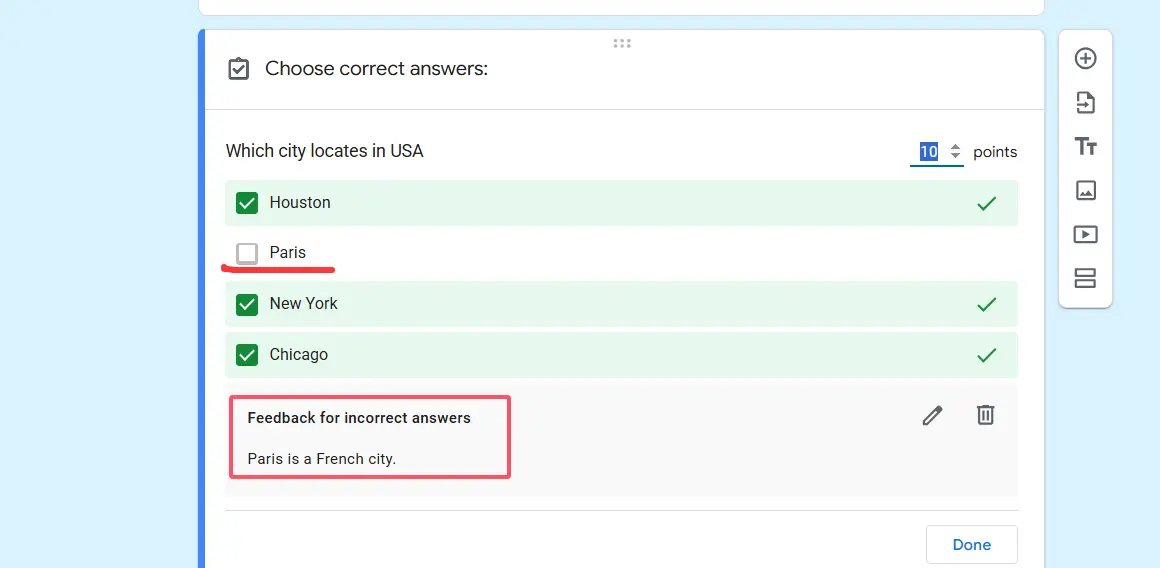Click the answer key clipboard icon

coord(238,69)
